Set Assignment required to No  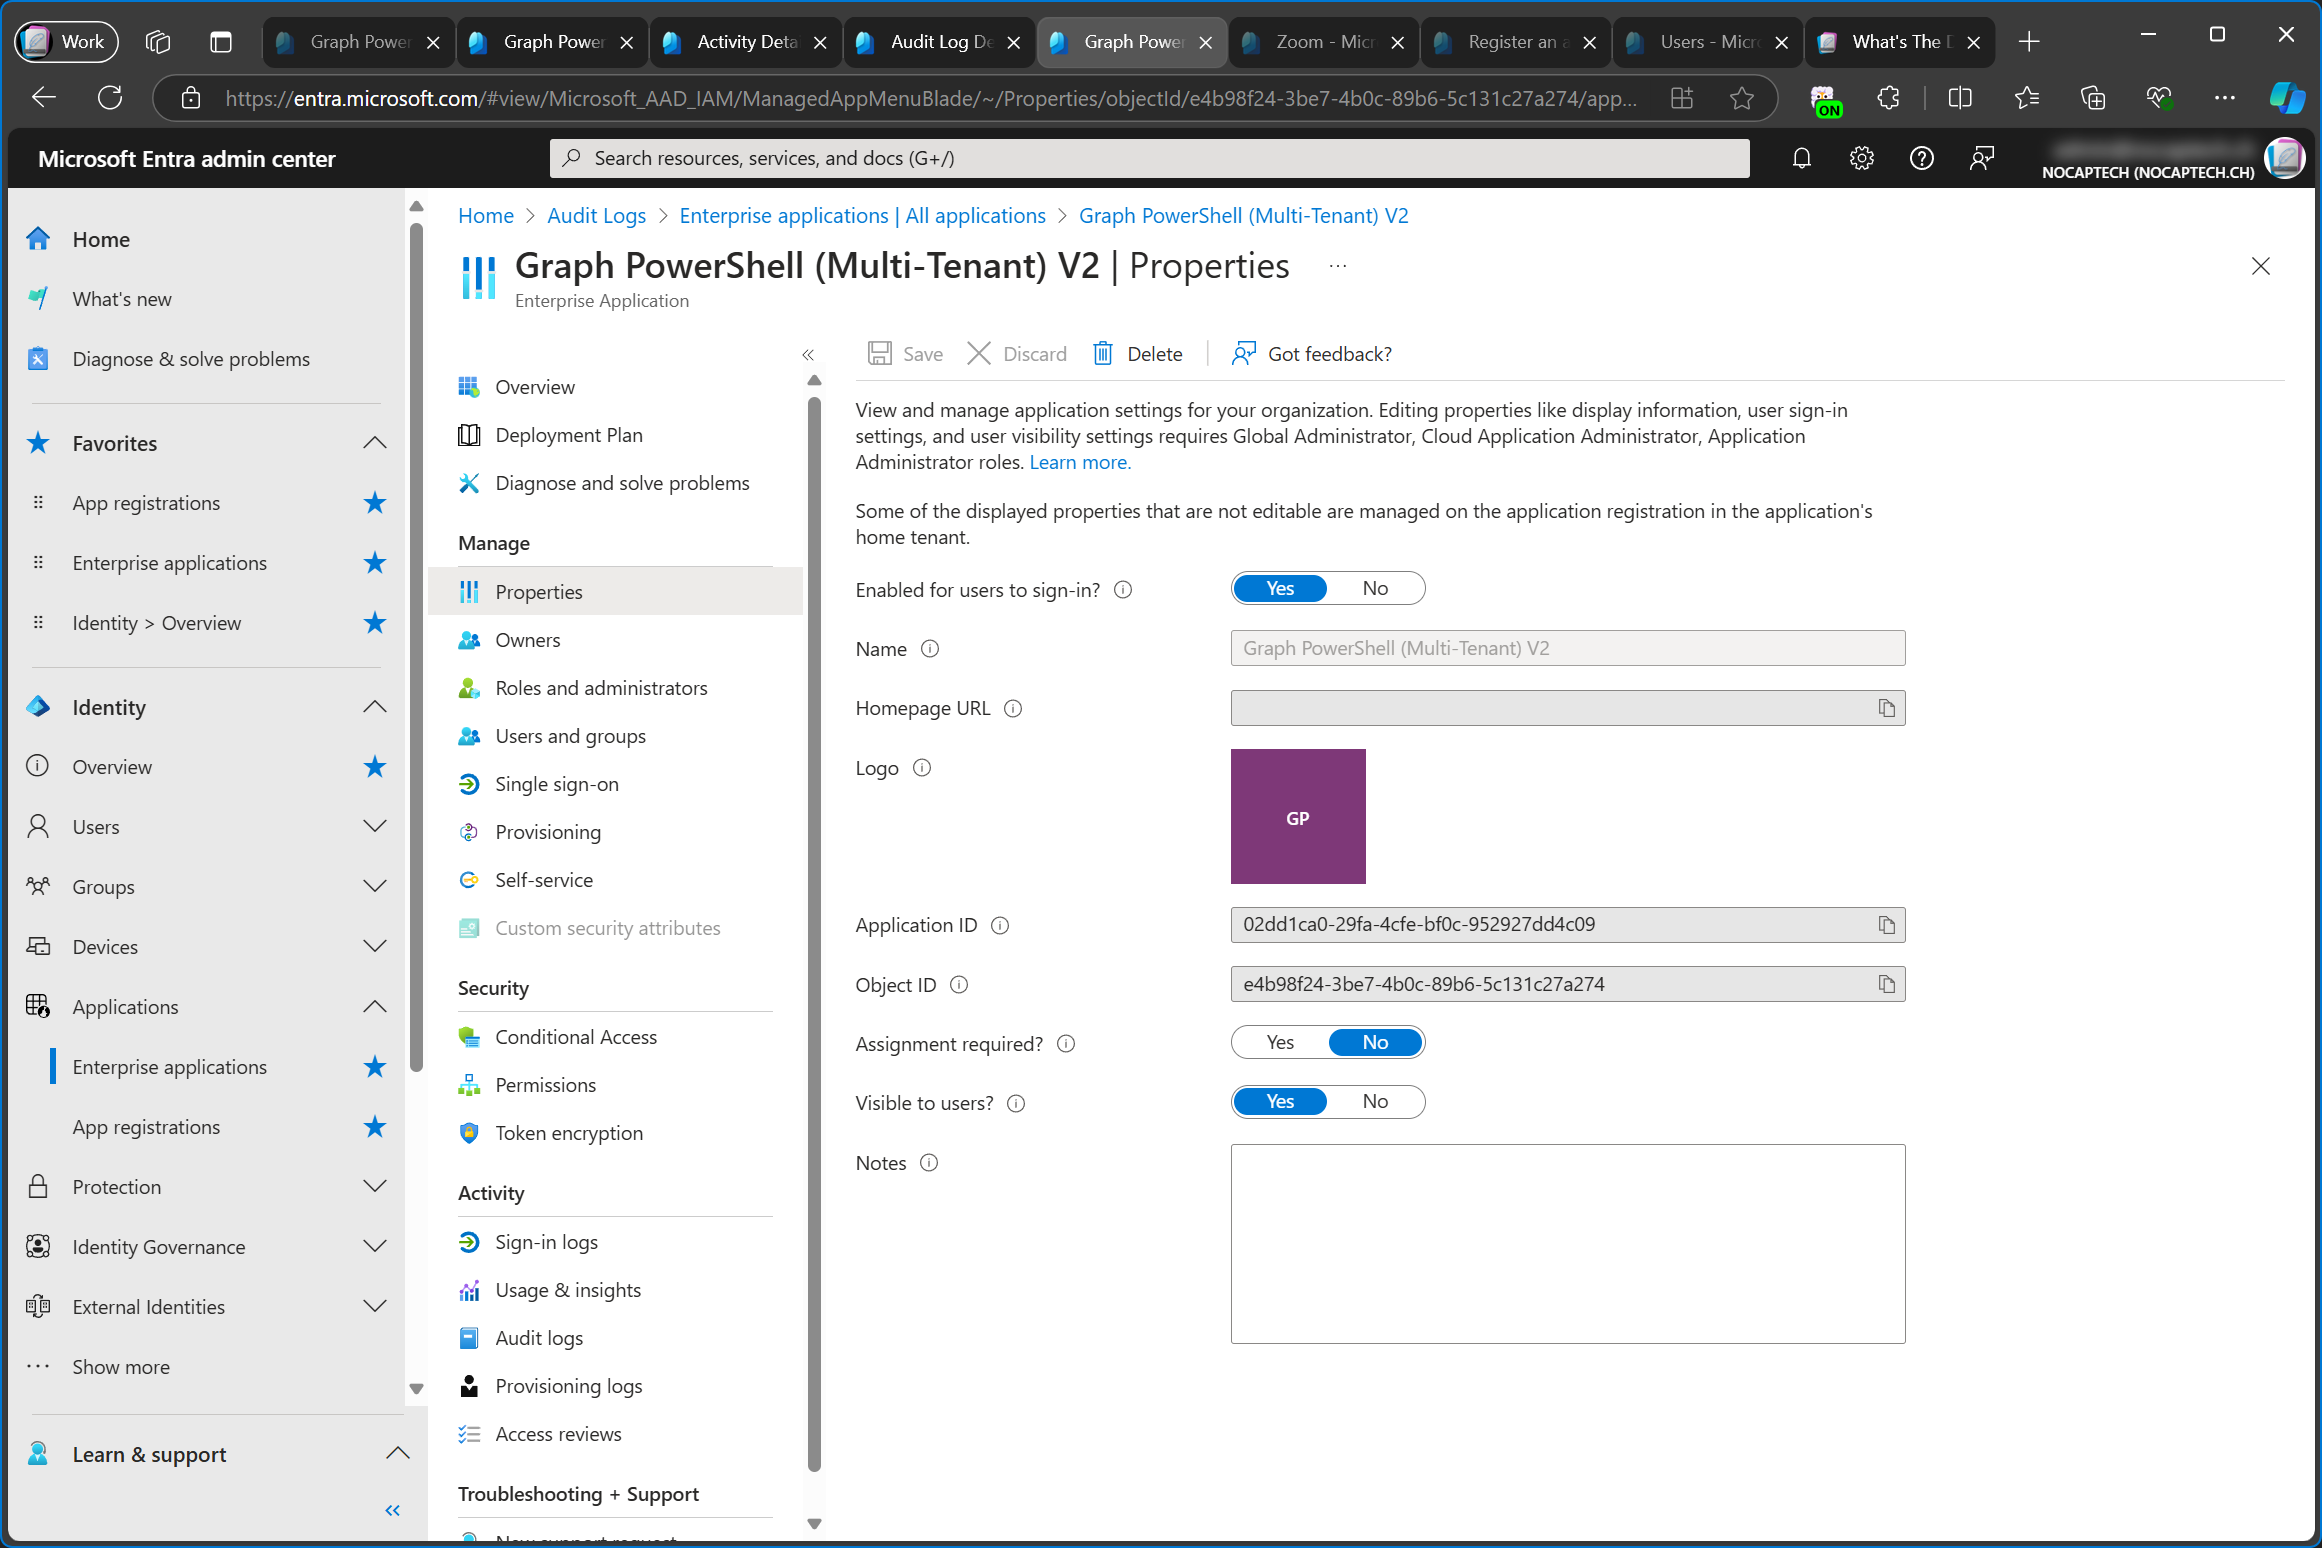[x=1375, y=1043]
